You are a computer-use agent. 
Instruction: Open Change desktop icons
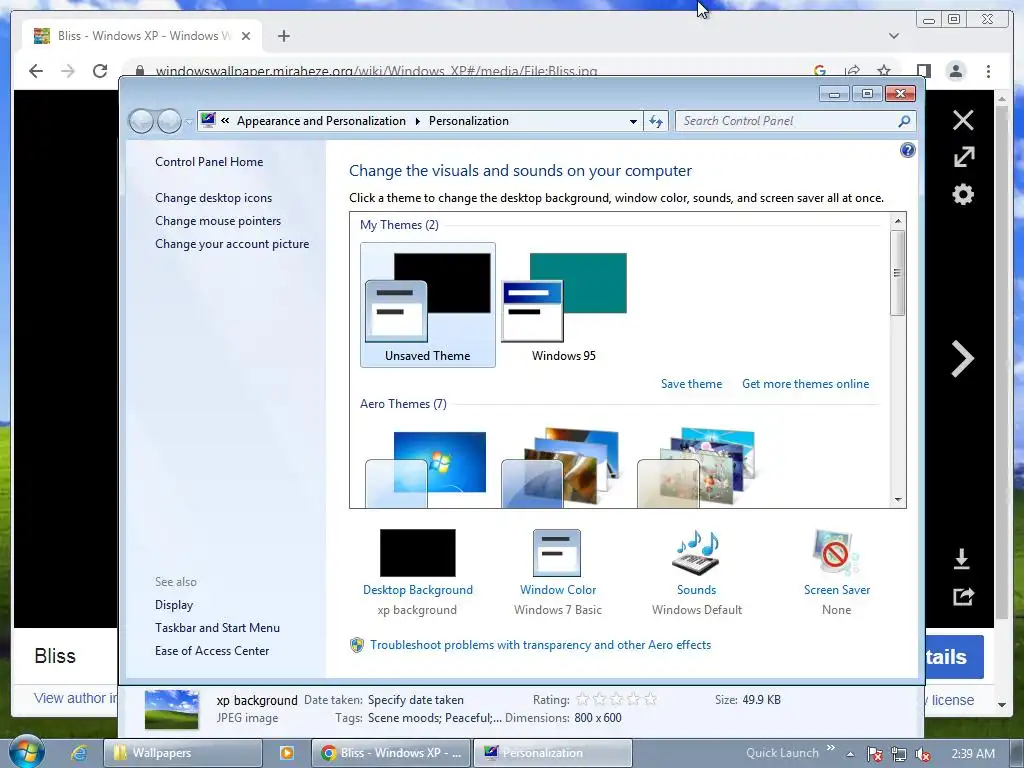point(214,198)
